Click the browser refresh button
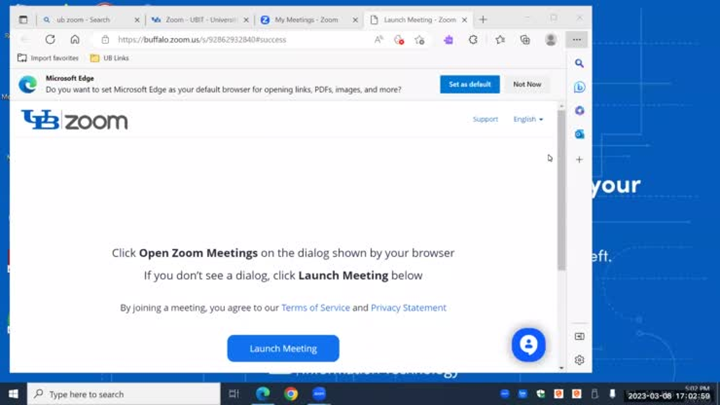The image size is (720, 405). click(x=50, y=40)
